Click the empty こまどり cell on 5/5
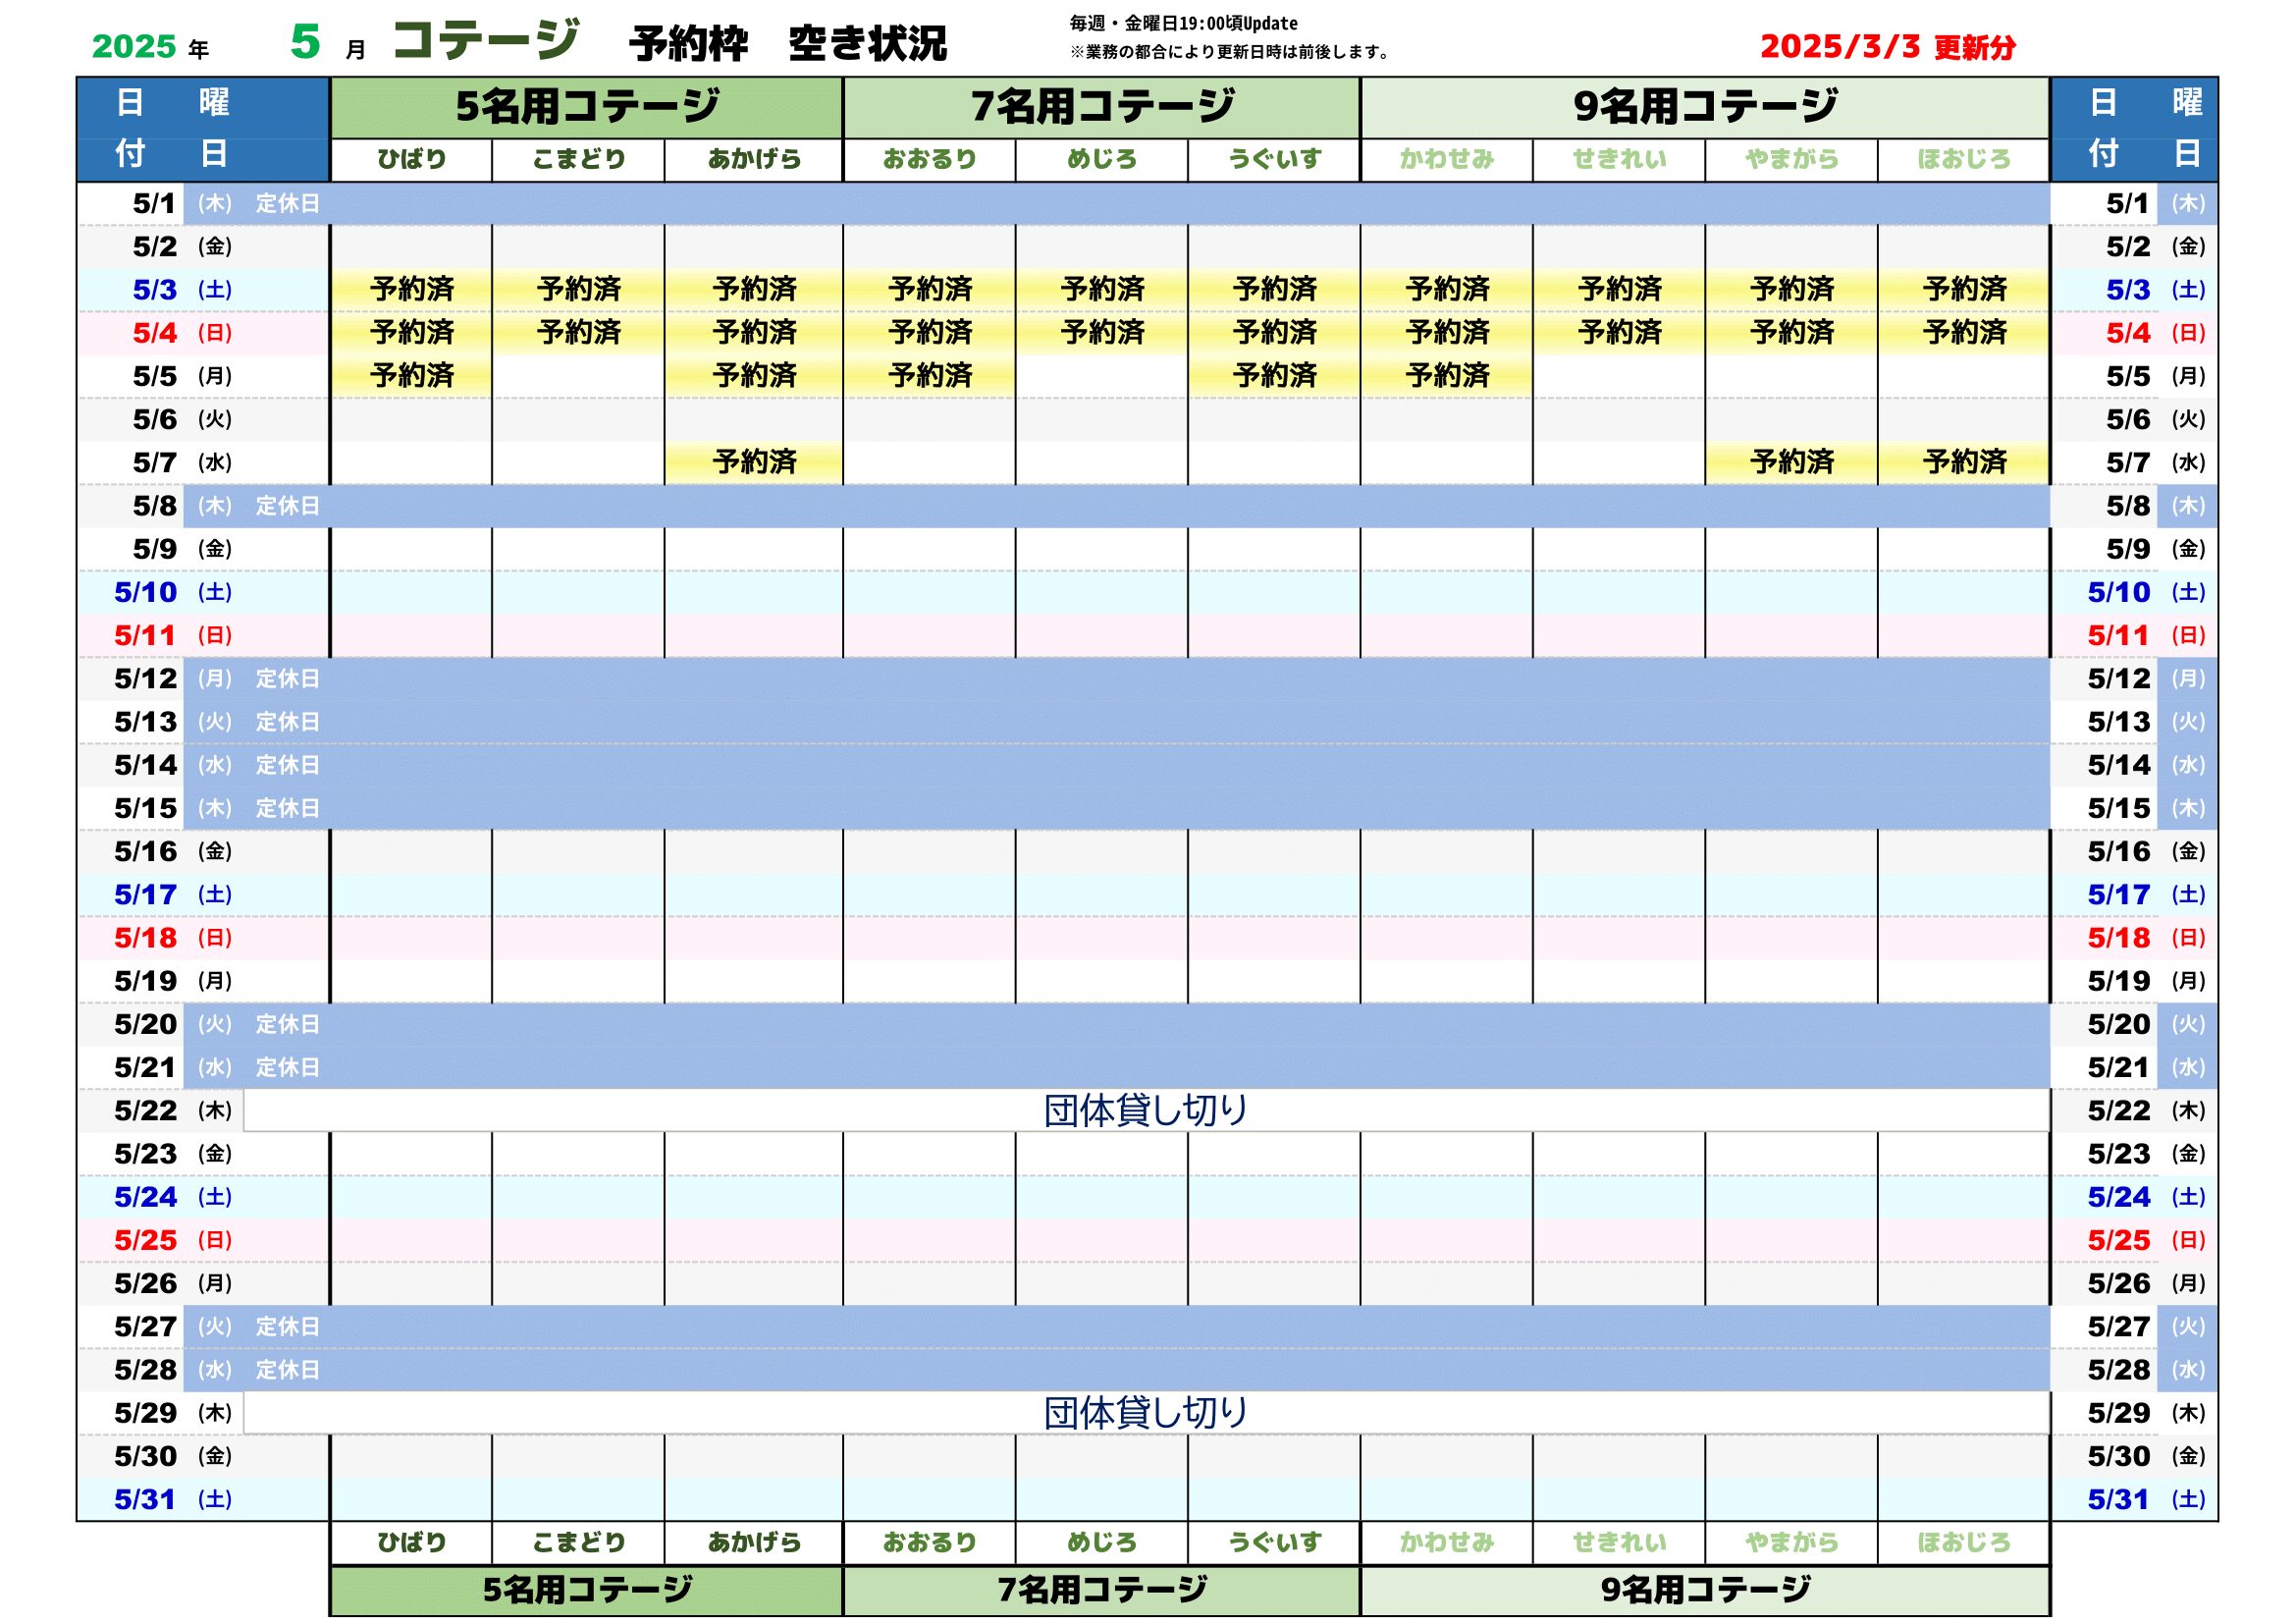2296x1624 pixels. [x=578, y=376]
